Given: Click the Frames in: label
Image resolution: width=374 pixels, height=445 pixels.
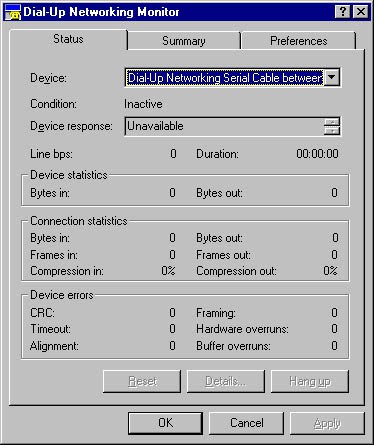Looking at the screenshot, I should pos(54,255).
